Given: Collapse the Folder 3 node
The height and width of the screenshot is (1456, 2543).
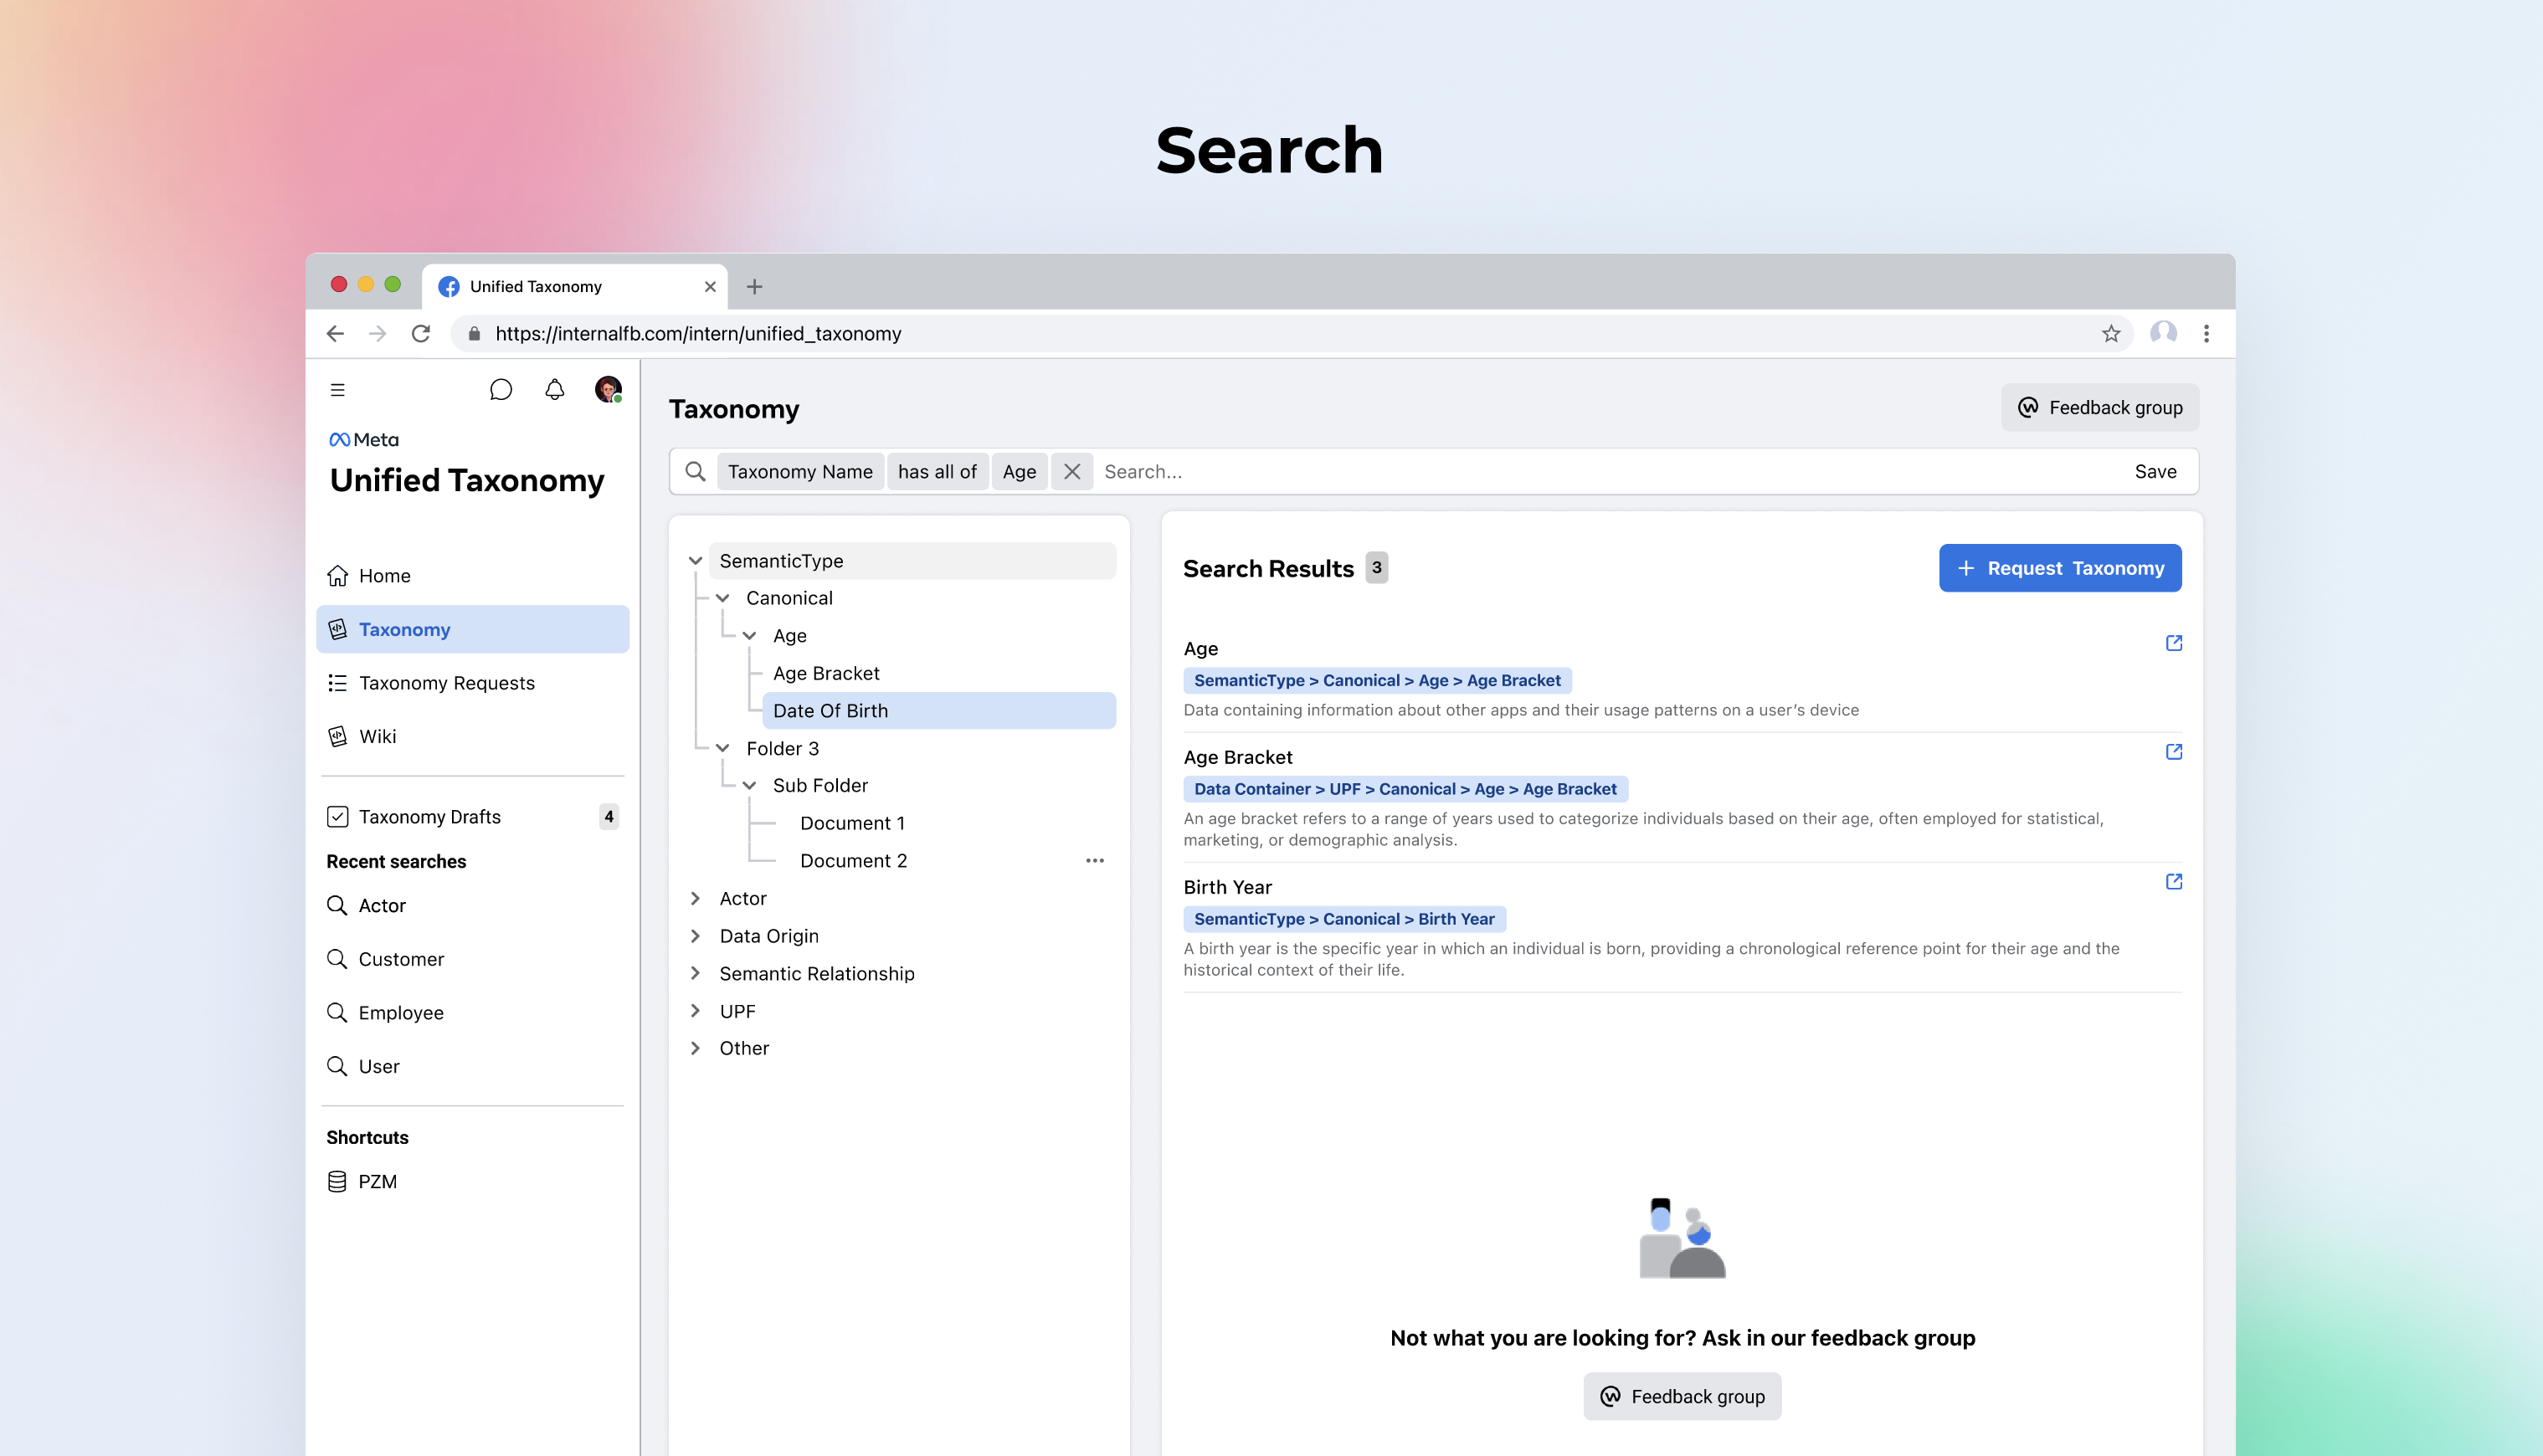Looking at the screenshot, I should pyautogui.click(x=722, y=749).
